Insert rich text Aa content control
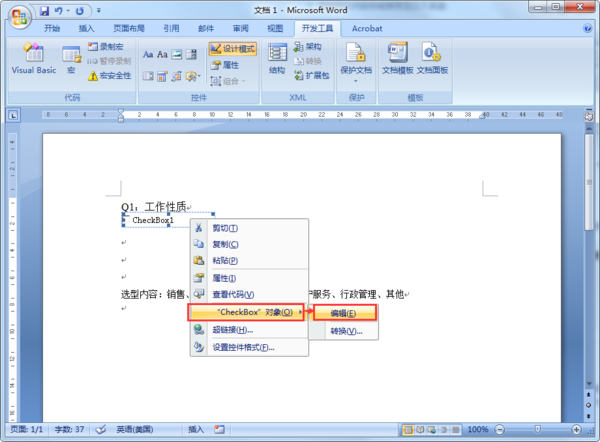The image size is (600, 442). (148, 54)
